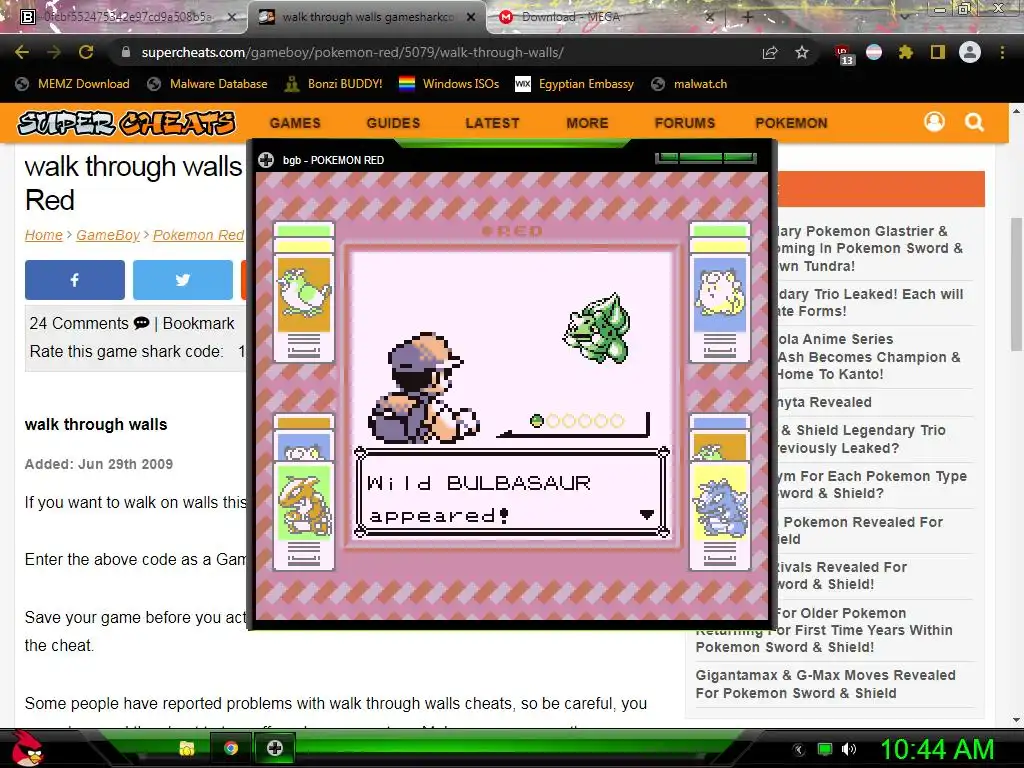Open the network tray icon
This screenshot has height=768, width=1024.
coord(825,749)
